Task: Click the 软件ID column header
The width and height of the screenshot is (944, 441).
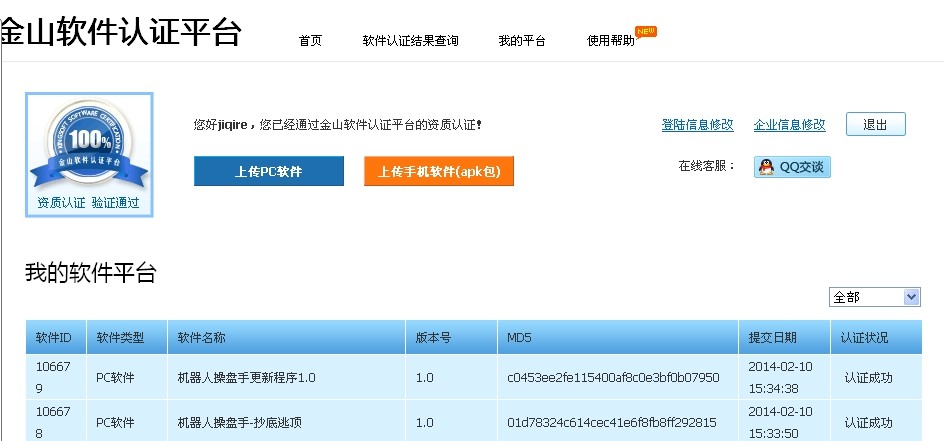Action: 54,338
